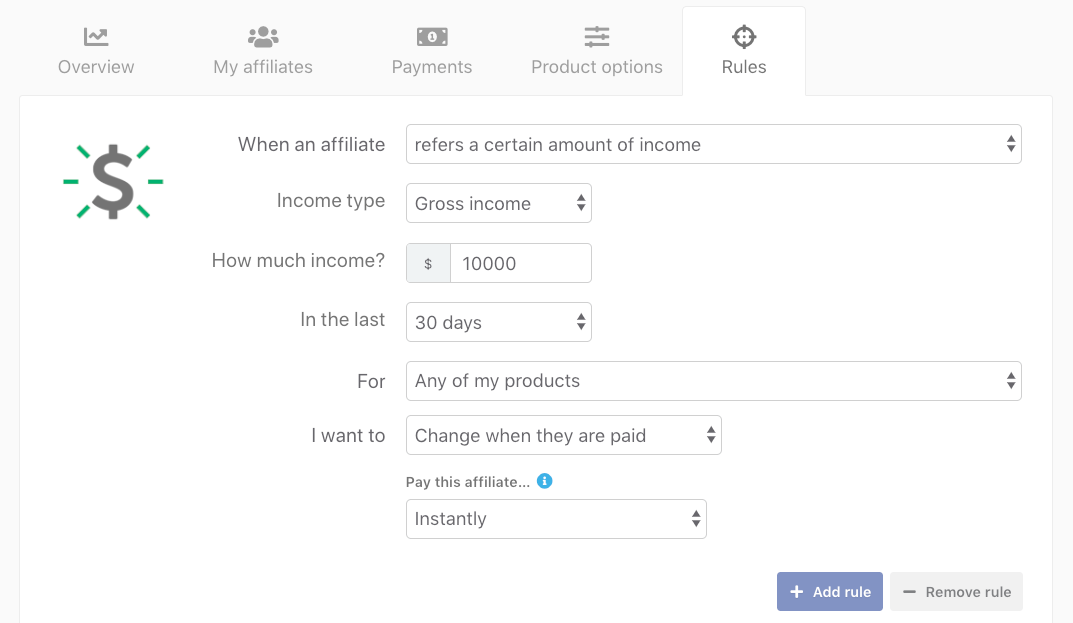The image size is (1073, 623).
Task: Expand the 'Pay this affiliate' Instantly dropdown
Action: pos(556,519)
